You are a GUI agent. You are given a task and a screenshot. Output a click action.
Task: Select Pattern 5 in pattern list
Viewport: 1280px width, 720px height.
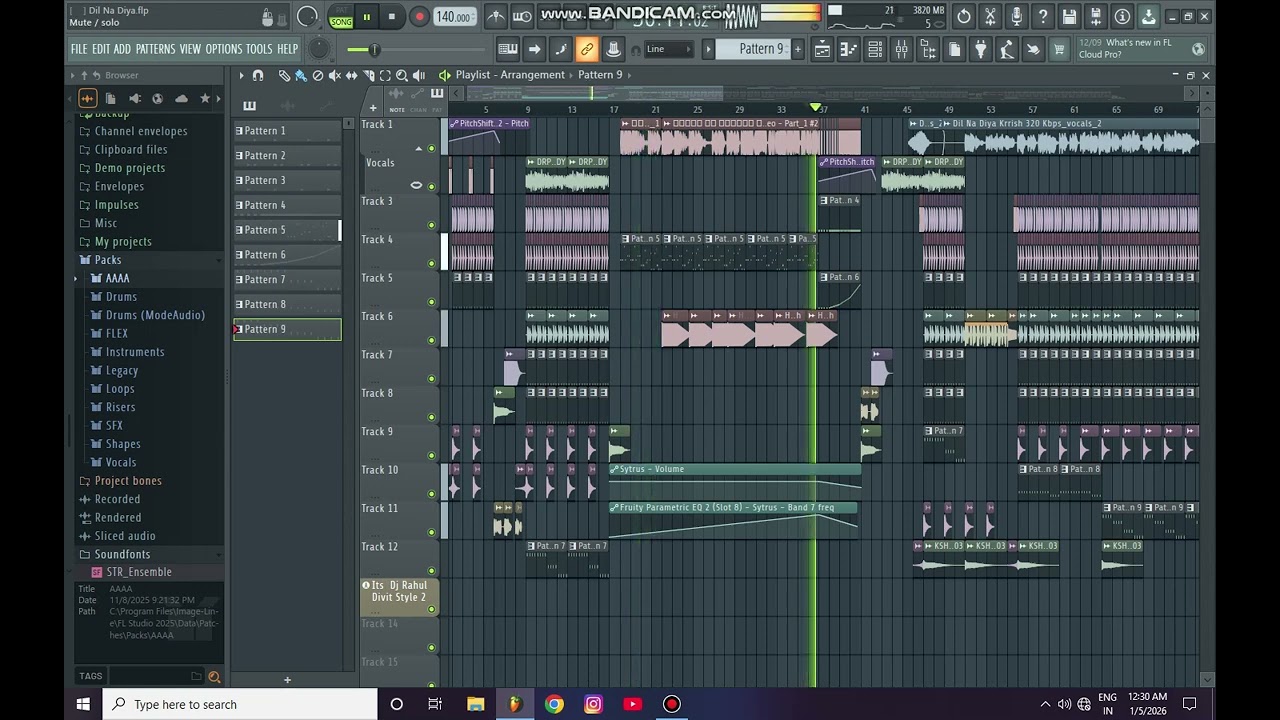coord(286,230)
